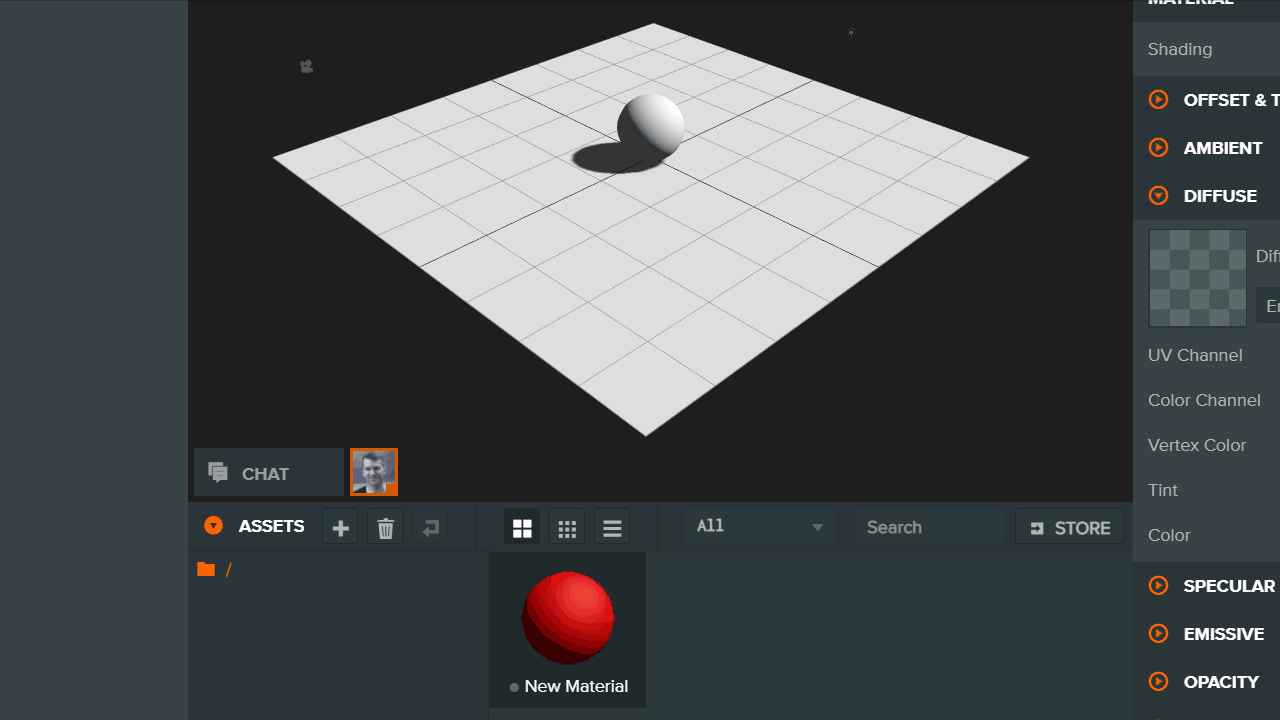This screenshot has width=1280, height=720.
Task: Switch assets to small grid view
Action: pyautogui.click(x=567, y=528)
